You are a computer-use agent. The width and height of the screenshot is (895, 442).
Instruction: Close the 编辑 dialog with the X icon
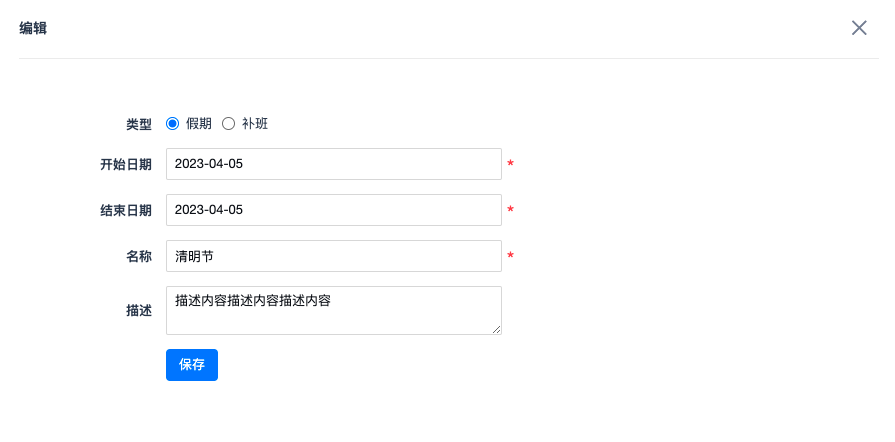click(x=859, y=28)
